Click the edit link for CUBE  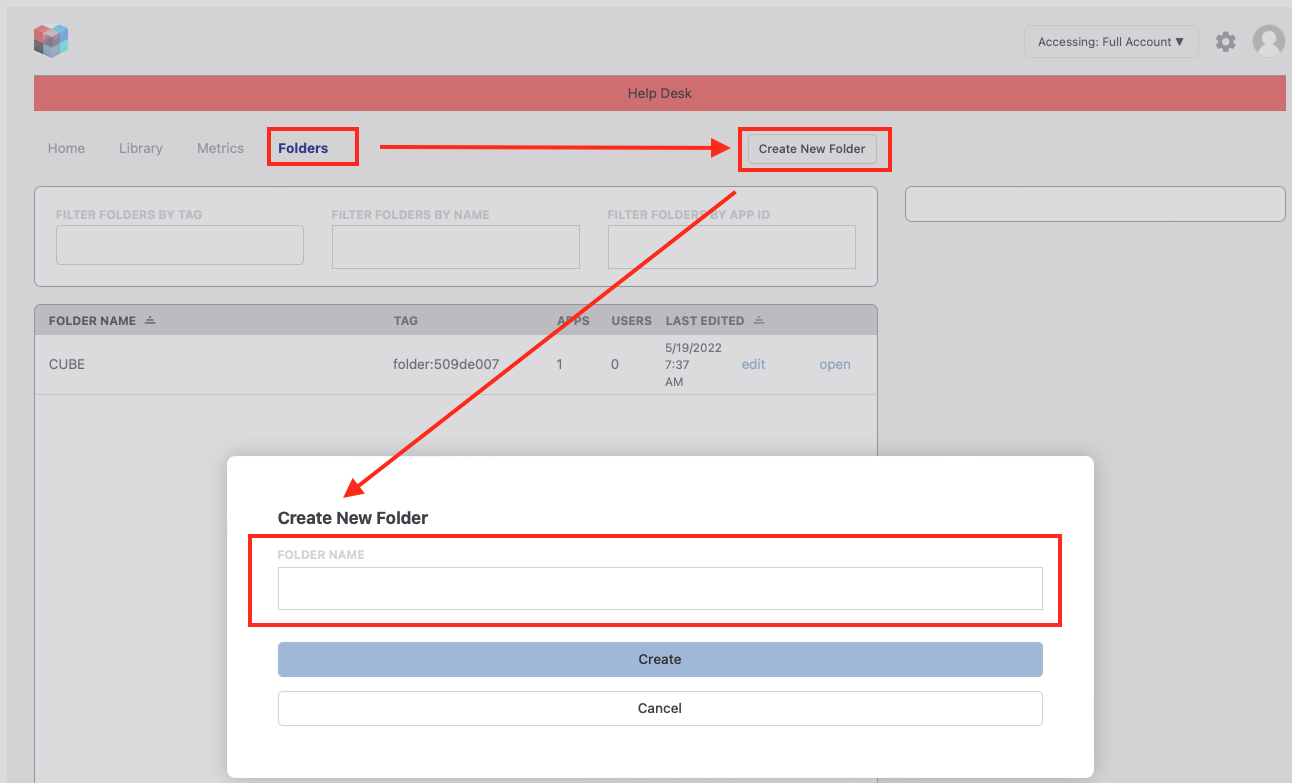click(753, 364)
